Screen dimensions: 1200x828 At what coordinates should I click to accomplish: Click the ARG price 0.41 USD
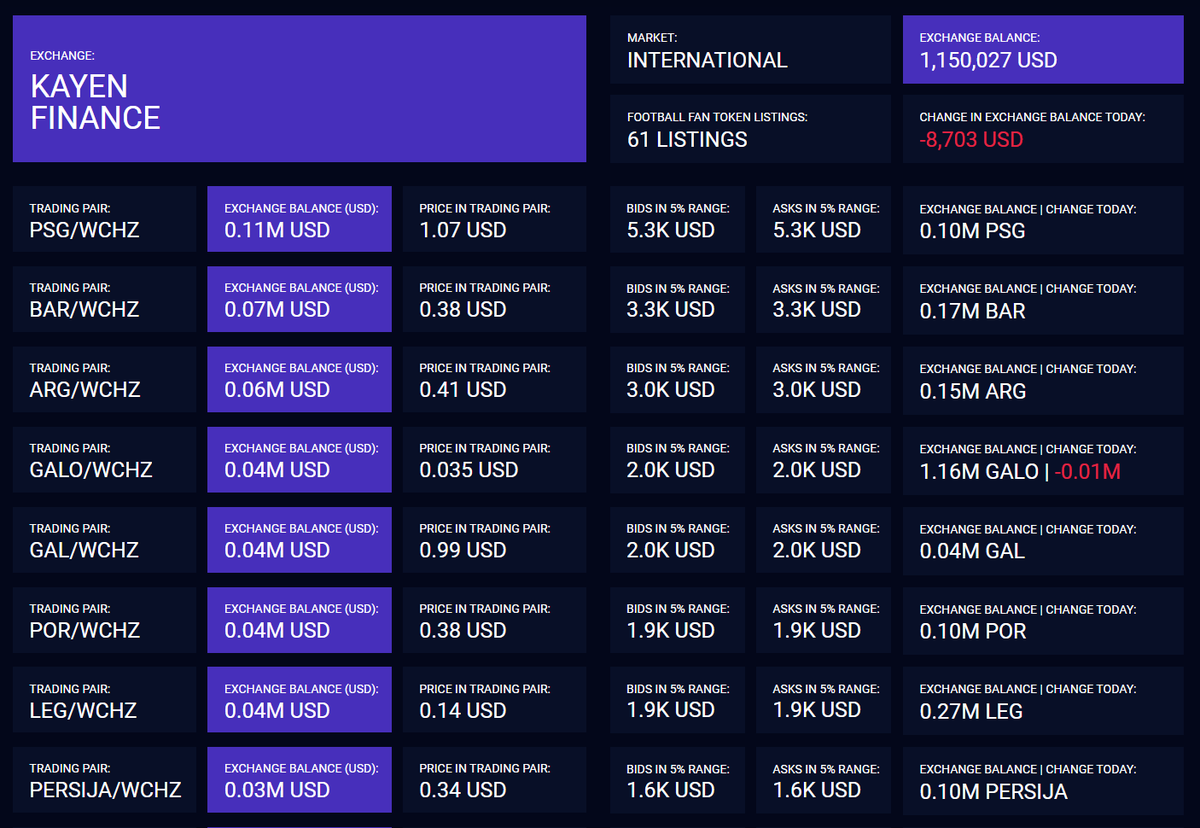pos(494,379)
